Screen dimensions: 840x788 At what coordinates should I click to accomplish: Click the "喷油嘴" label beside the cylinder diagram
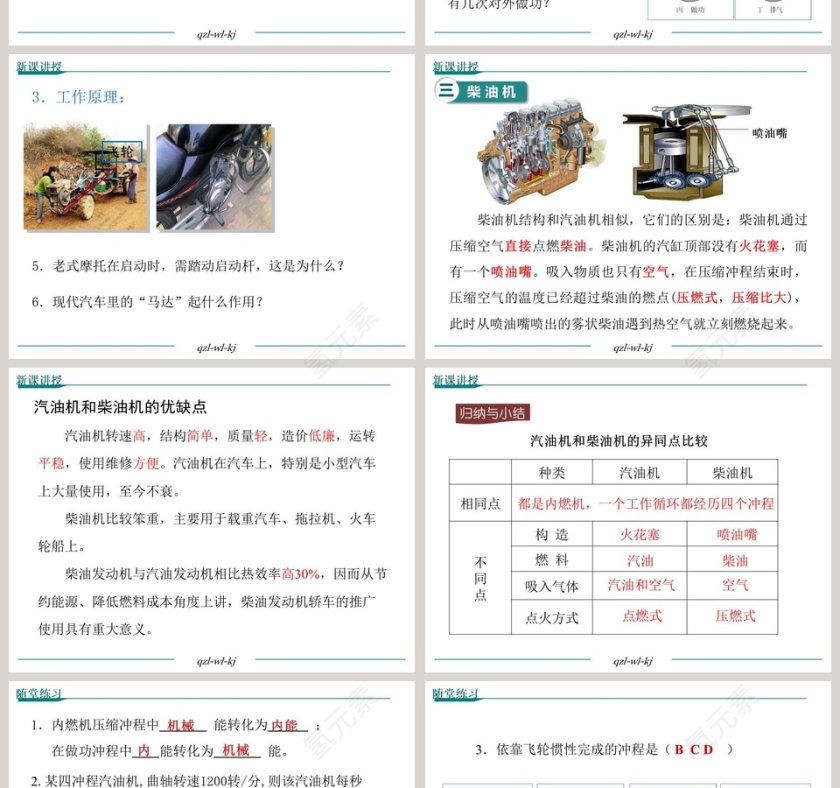pyautogui.click(x=769, y=132)
